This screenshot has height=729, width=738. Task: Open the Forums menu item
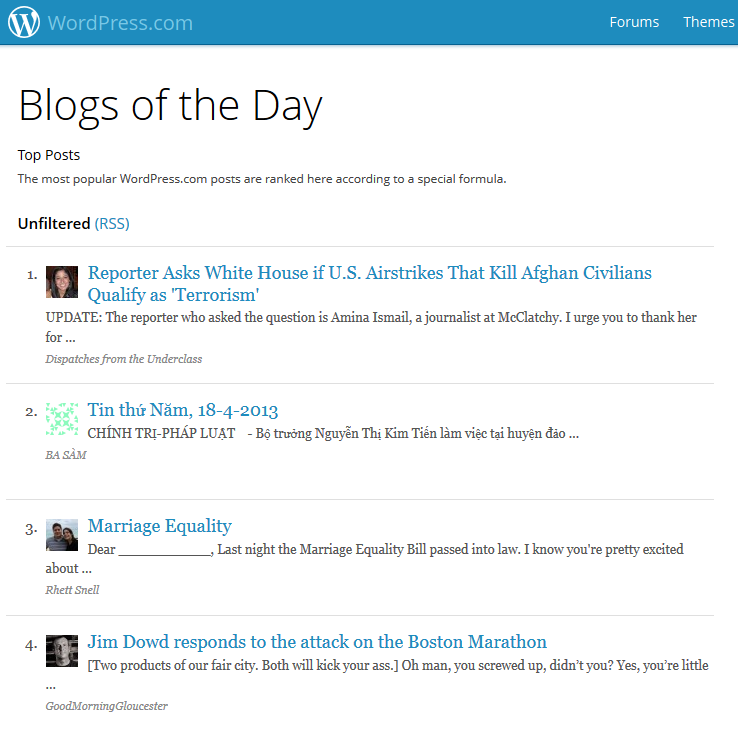click(x=634, y=22)
